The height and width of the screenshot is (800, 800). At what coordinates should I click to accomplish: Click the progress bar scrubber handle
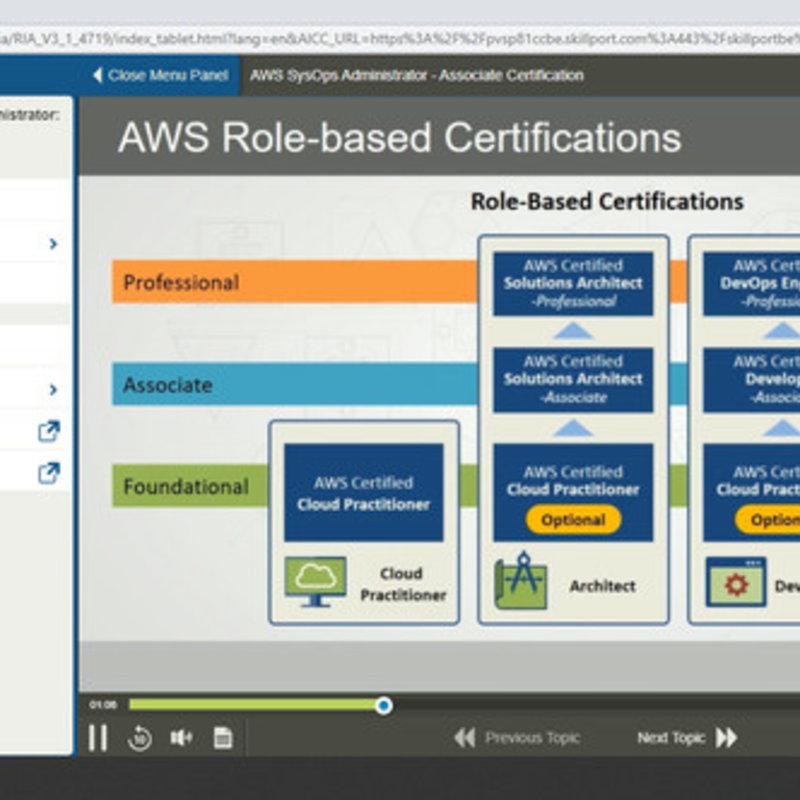(x=384, y=706)
